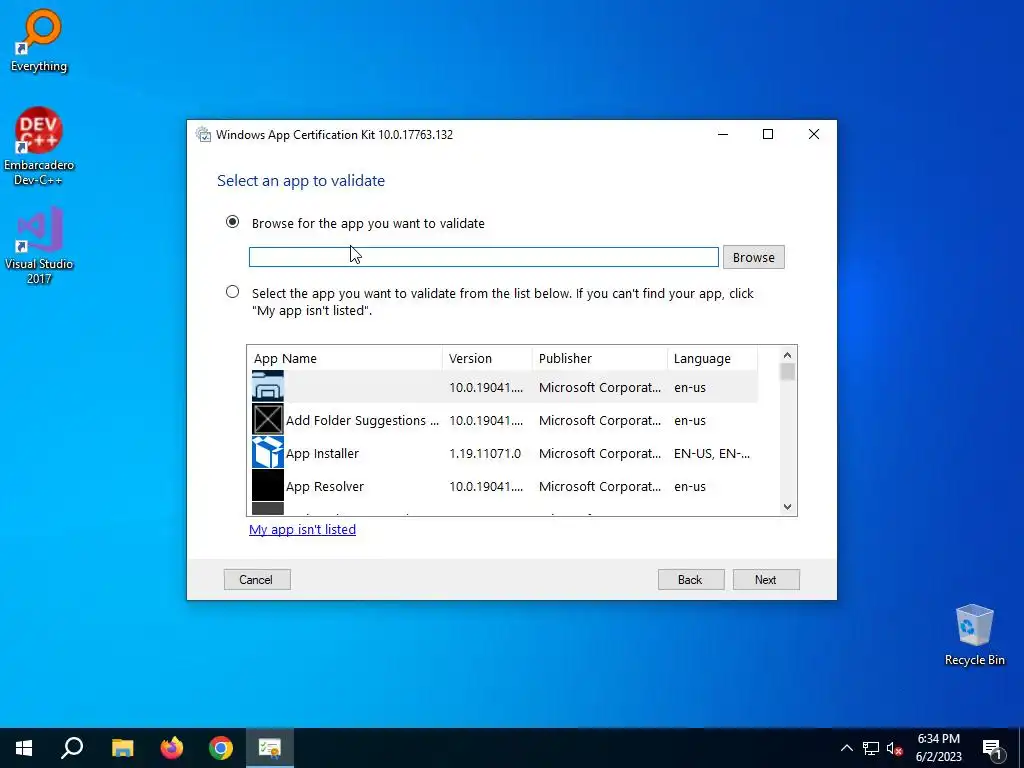
Task: Click the muted volume tray icon
Action: click(894, 748)
